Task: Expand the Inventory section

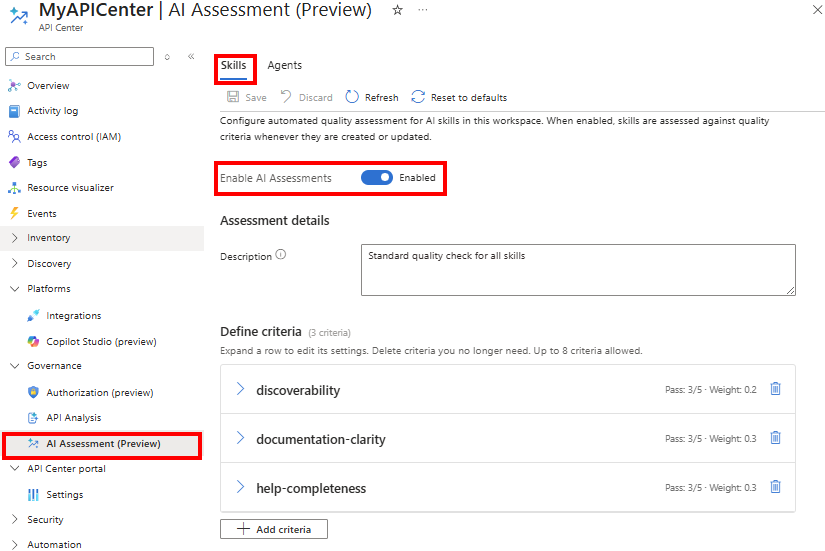Action: (14, 238)
